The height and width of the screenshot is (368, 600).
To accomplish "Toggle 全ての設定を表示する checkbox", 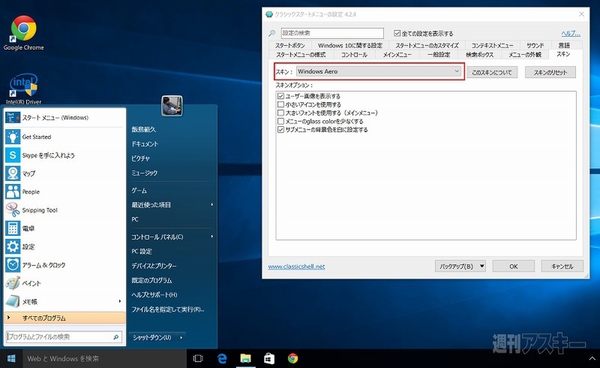I will point(397,33).
